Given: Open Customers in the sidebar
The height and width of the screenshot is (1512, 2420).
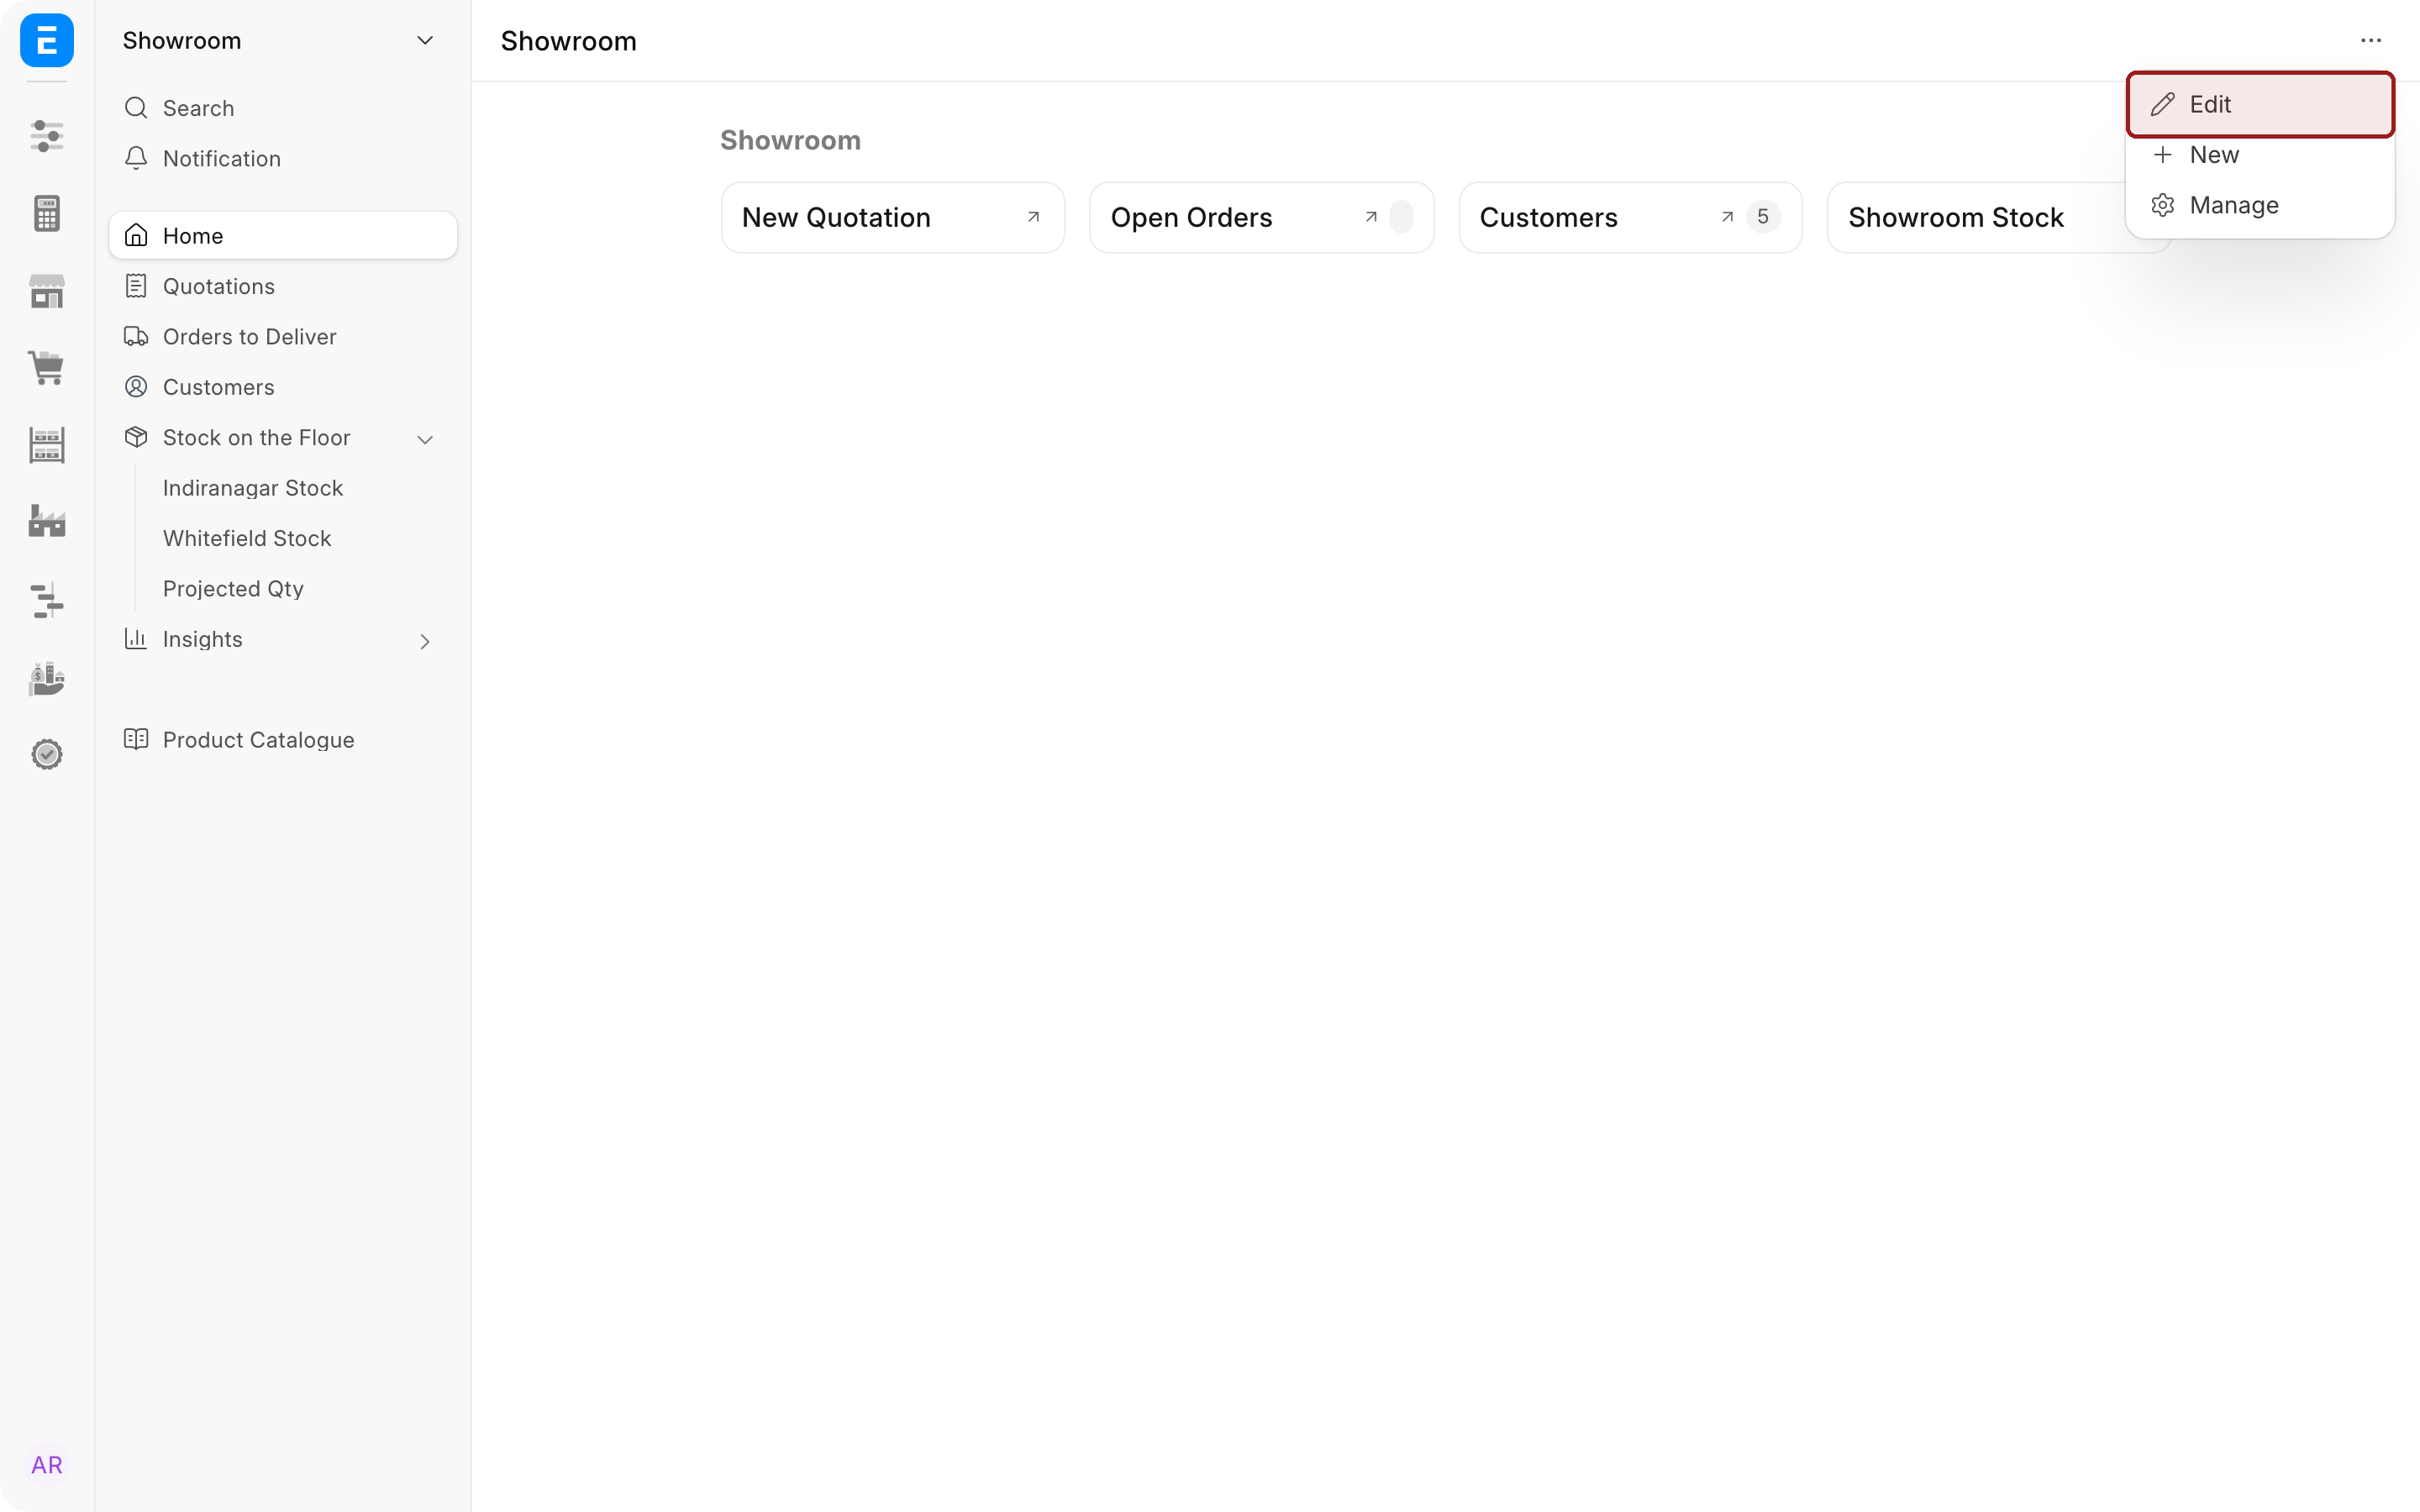Looking at the screenshot, I should pyautogui.click(x=283, y=387).
